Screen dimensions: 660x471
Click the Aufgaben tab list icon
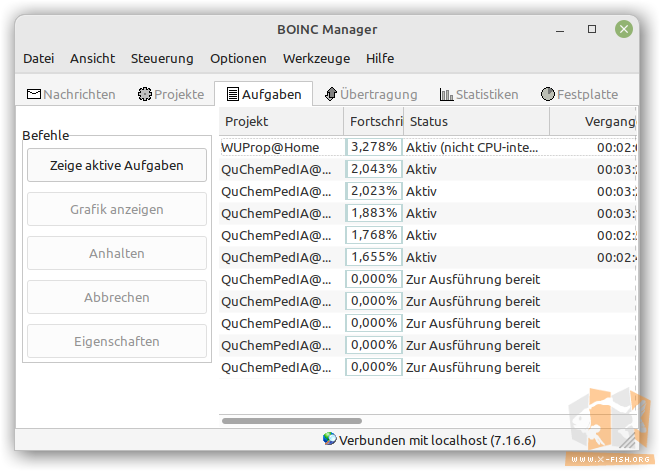(233, 95)
